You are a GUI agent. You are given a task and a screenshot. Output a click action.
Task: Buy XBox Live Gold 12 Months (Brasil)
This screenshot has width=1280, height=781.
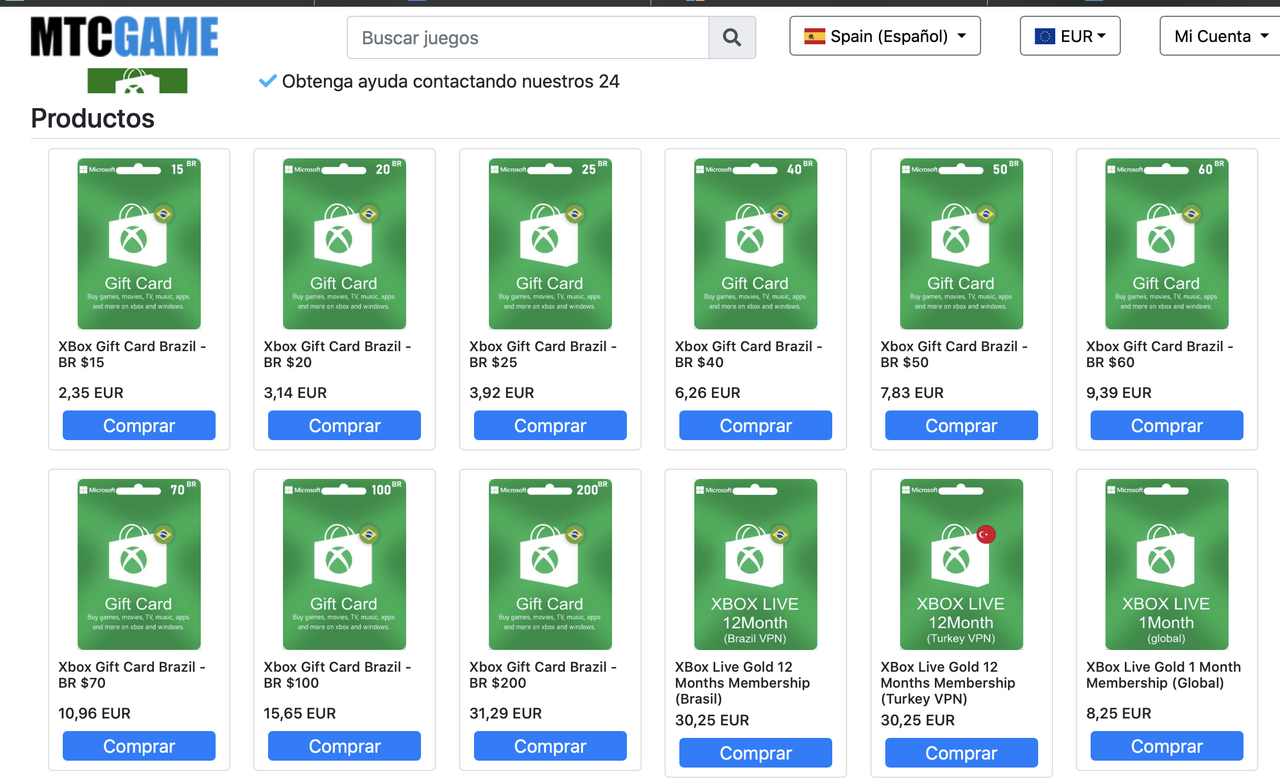756,753
